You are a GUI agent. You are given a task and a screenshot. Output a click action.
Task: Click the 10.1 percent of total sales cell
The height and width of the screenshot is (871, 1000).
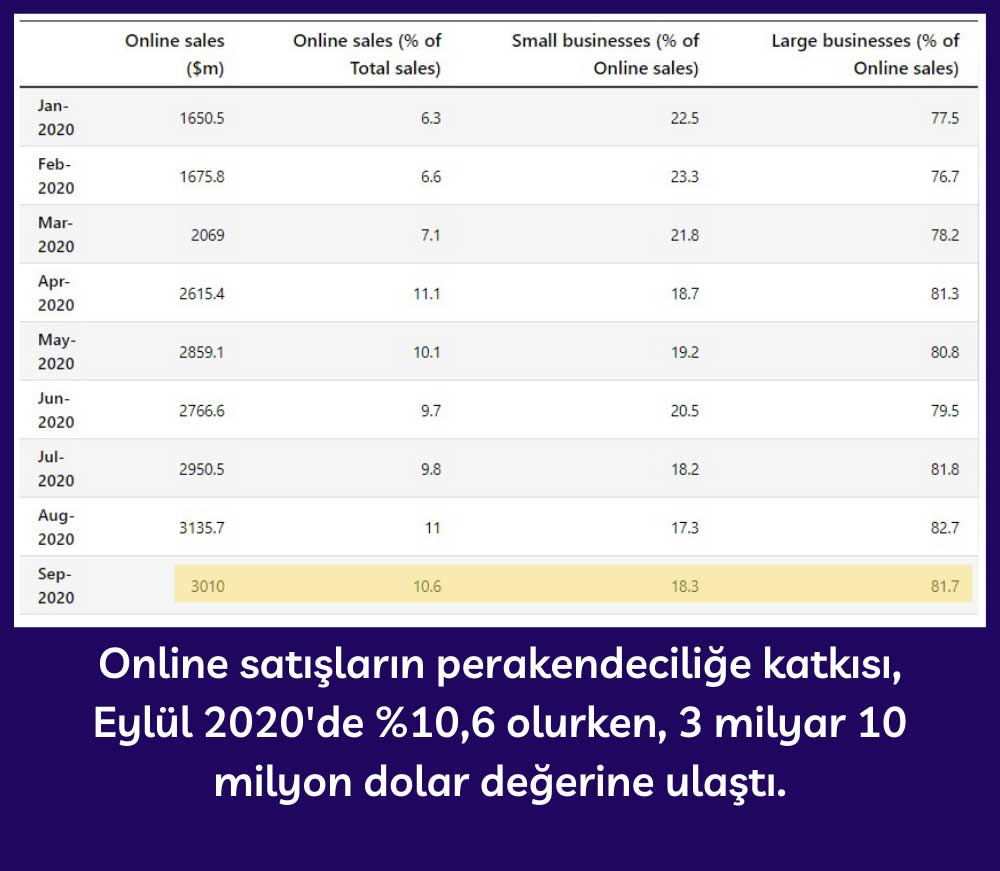click(427, 352)
